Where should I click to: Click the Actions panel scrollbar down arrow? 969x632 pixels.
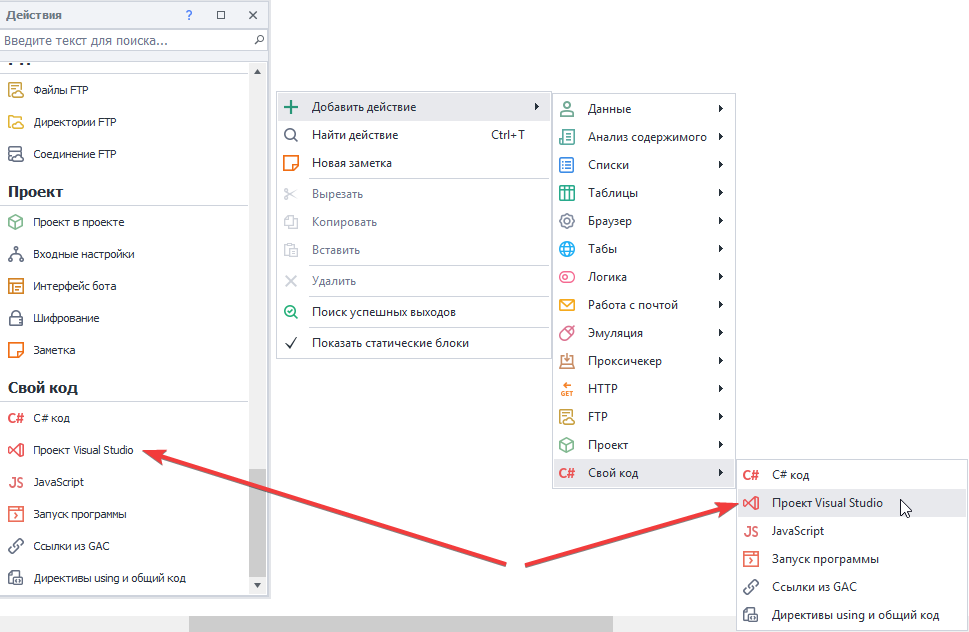coord(257,584)
